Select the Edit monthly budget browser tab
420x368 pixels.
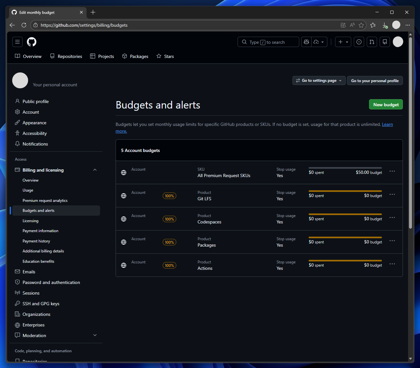(x=48, y=12)
